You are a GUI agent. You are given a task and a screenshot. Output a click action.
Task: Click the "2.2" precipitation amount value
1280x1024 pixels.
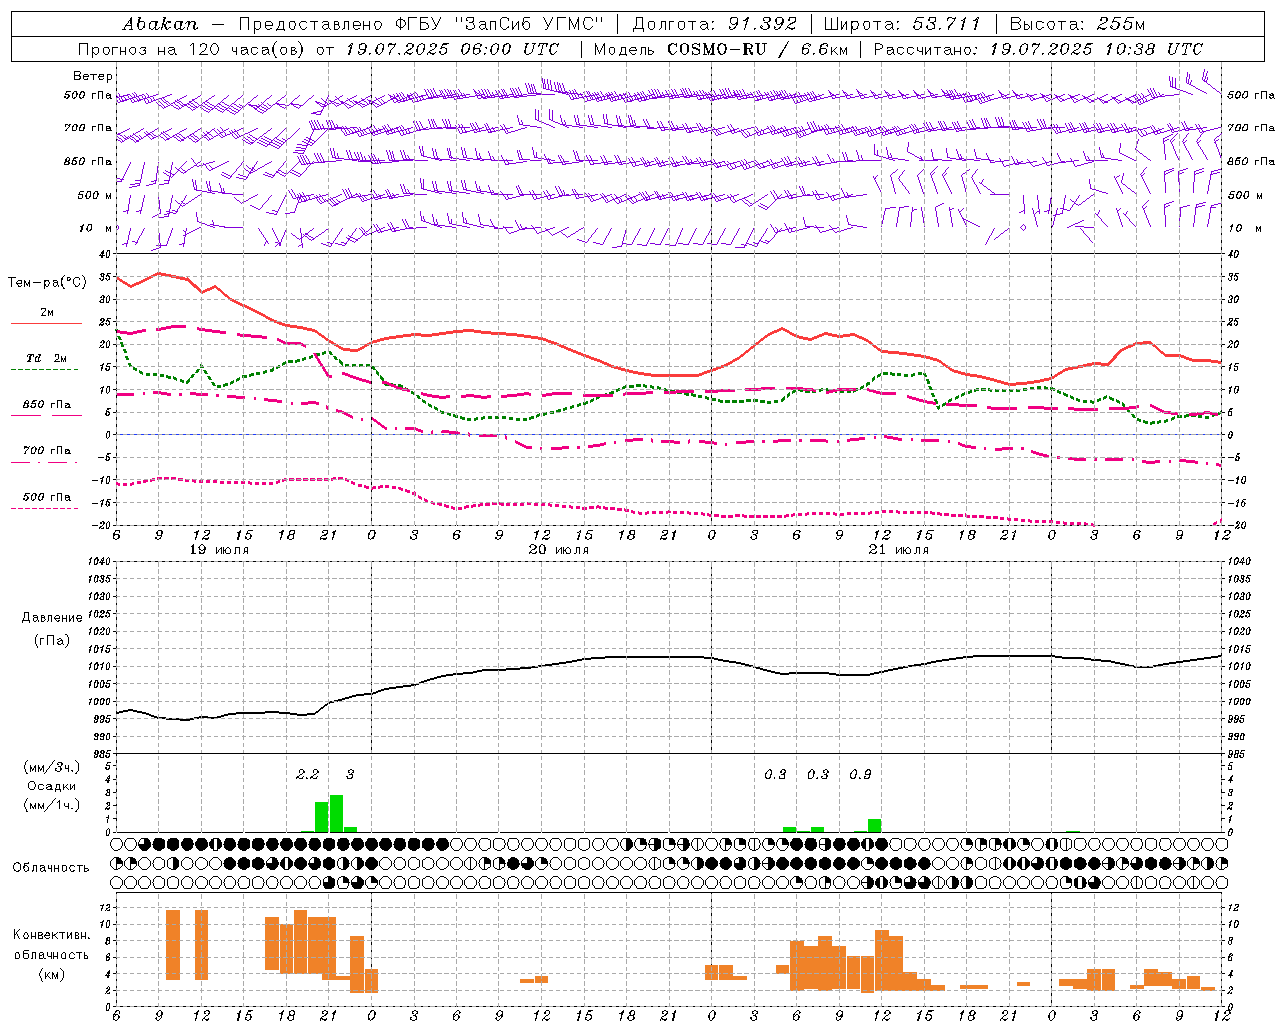coord(308,774)
